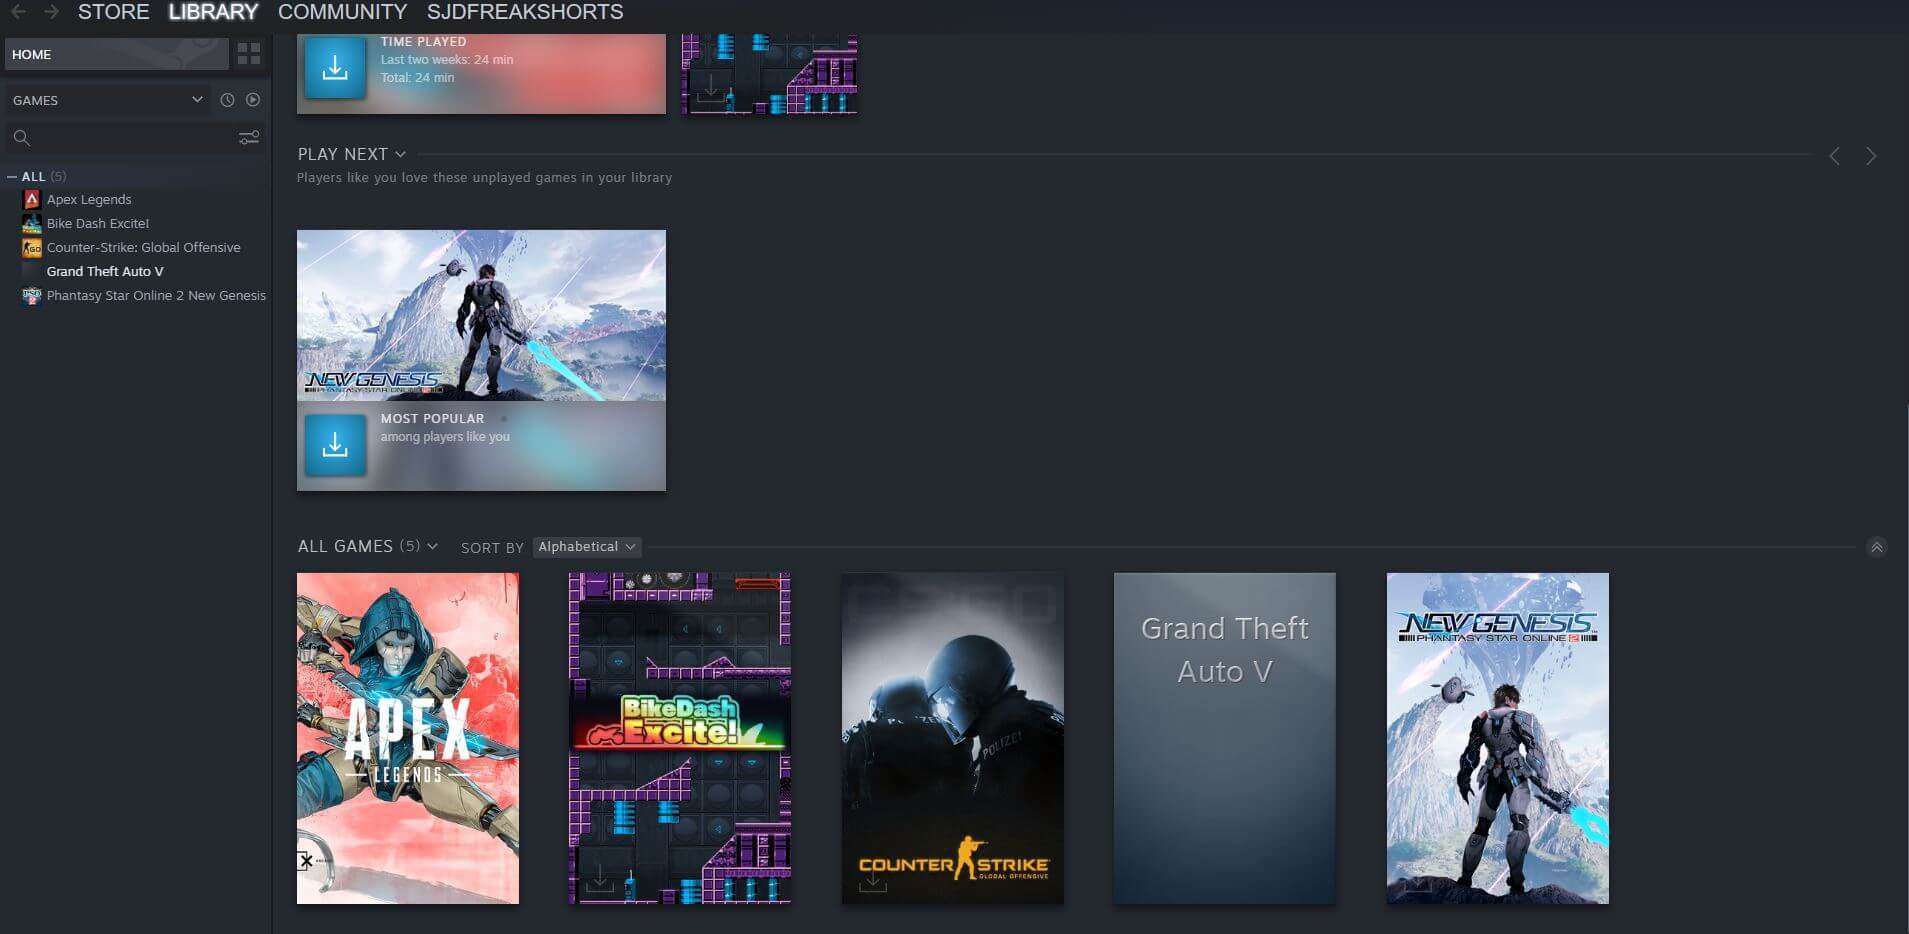Click the download icon on the BikeDash Excite cover
This screenshot has height=934, width=1909.
[600, 880]
